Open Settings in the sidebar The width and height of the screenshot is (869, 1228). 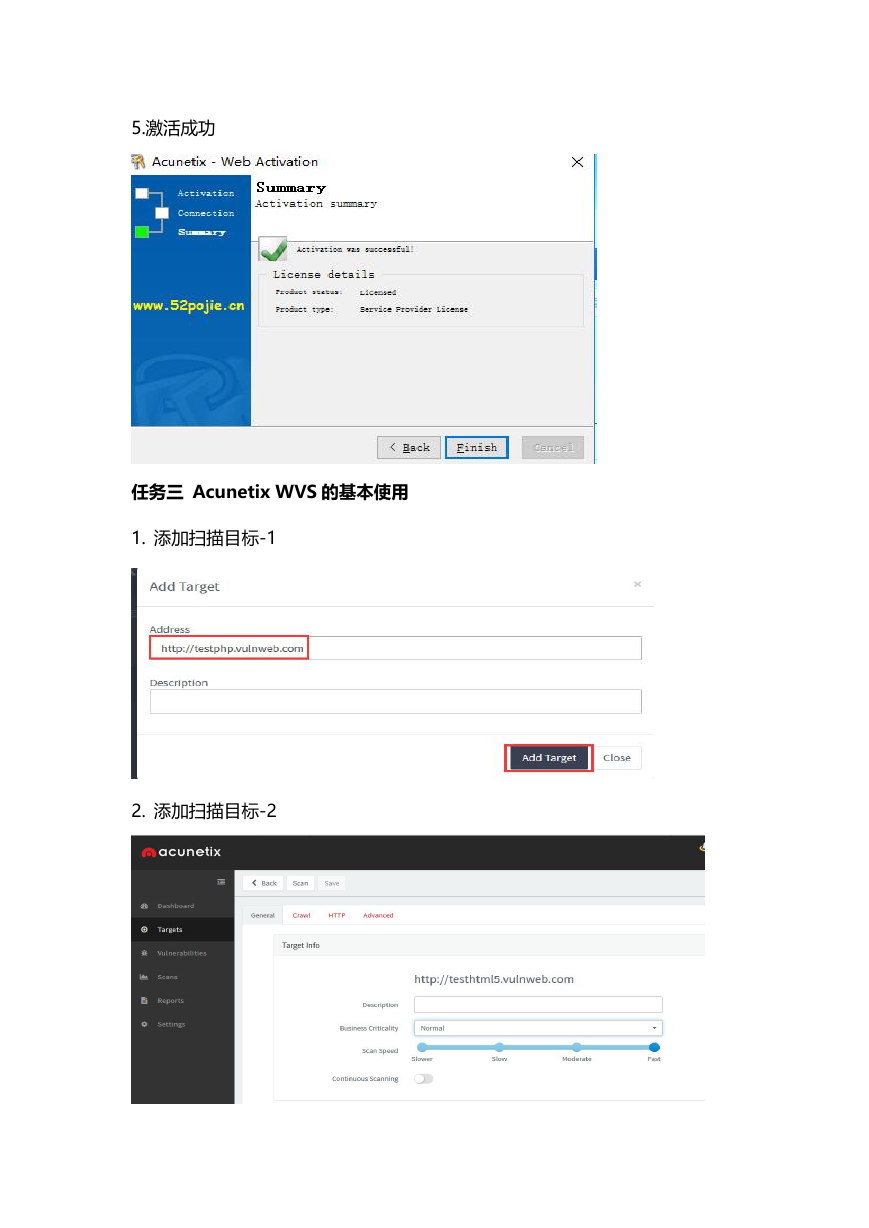171,1025
